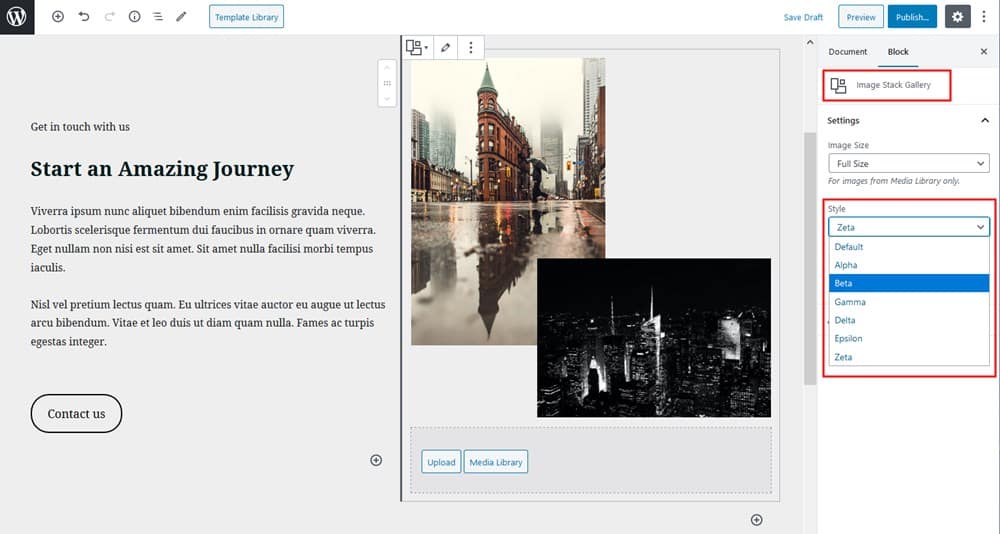This screenshot has height=534, width=1000.
Task: Change block type via Image Stack Gallery icon
Action: tap(417, 47)
